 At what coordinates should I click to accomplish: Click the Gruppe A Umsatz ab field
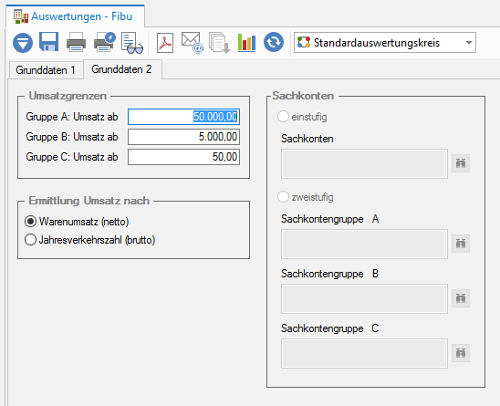point(184,117)
